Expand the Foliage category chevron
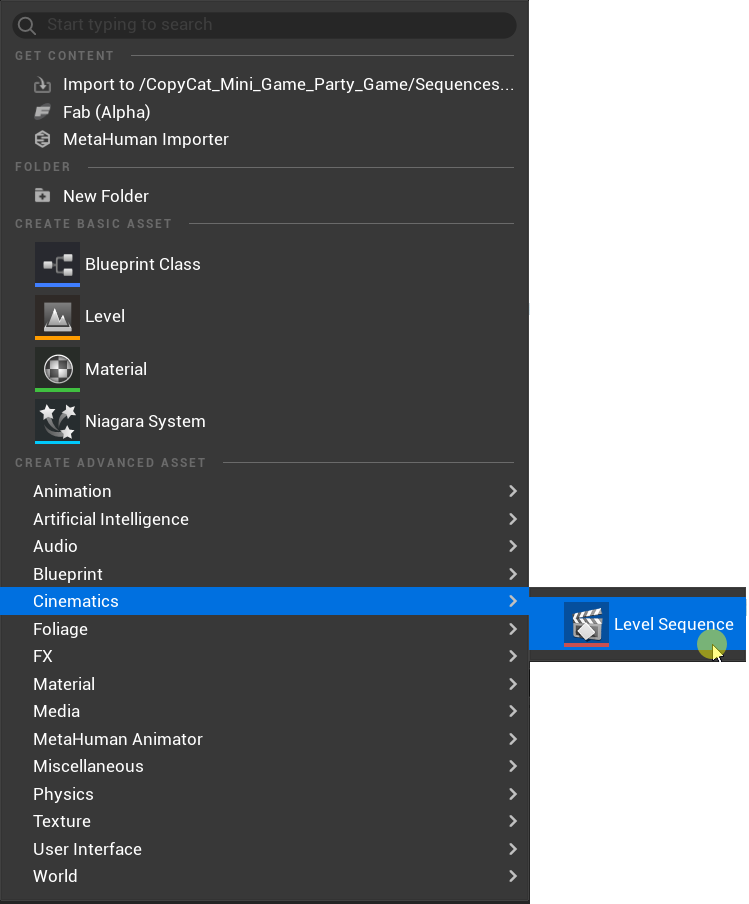This screenshot has height=904, width=749. (x=513, y=628)
